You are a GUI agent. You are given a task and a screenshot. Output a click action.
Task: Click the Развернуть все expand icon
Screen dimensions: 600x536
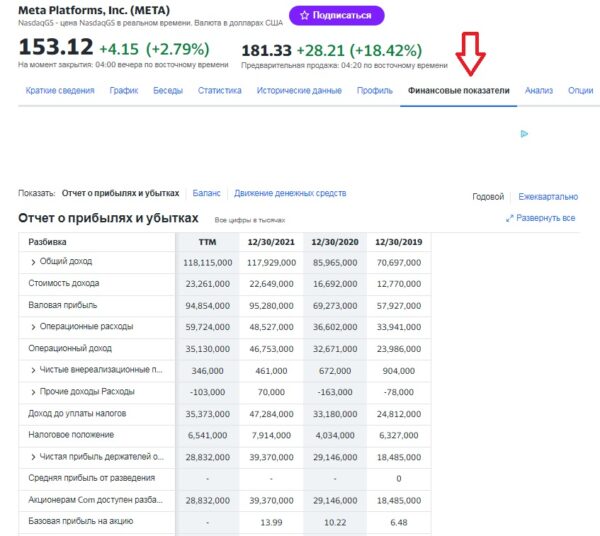pos(510,218)
